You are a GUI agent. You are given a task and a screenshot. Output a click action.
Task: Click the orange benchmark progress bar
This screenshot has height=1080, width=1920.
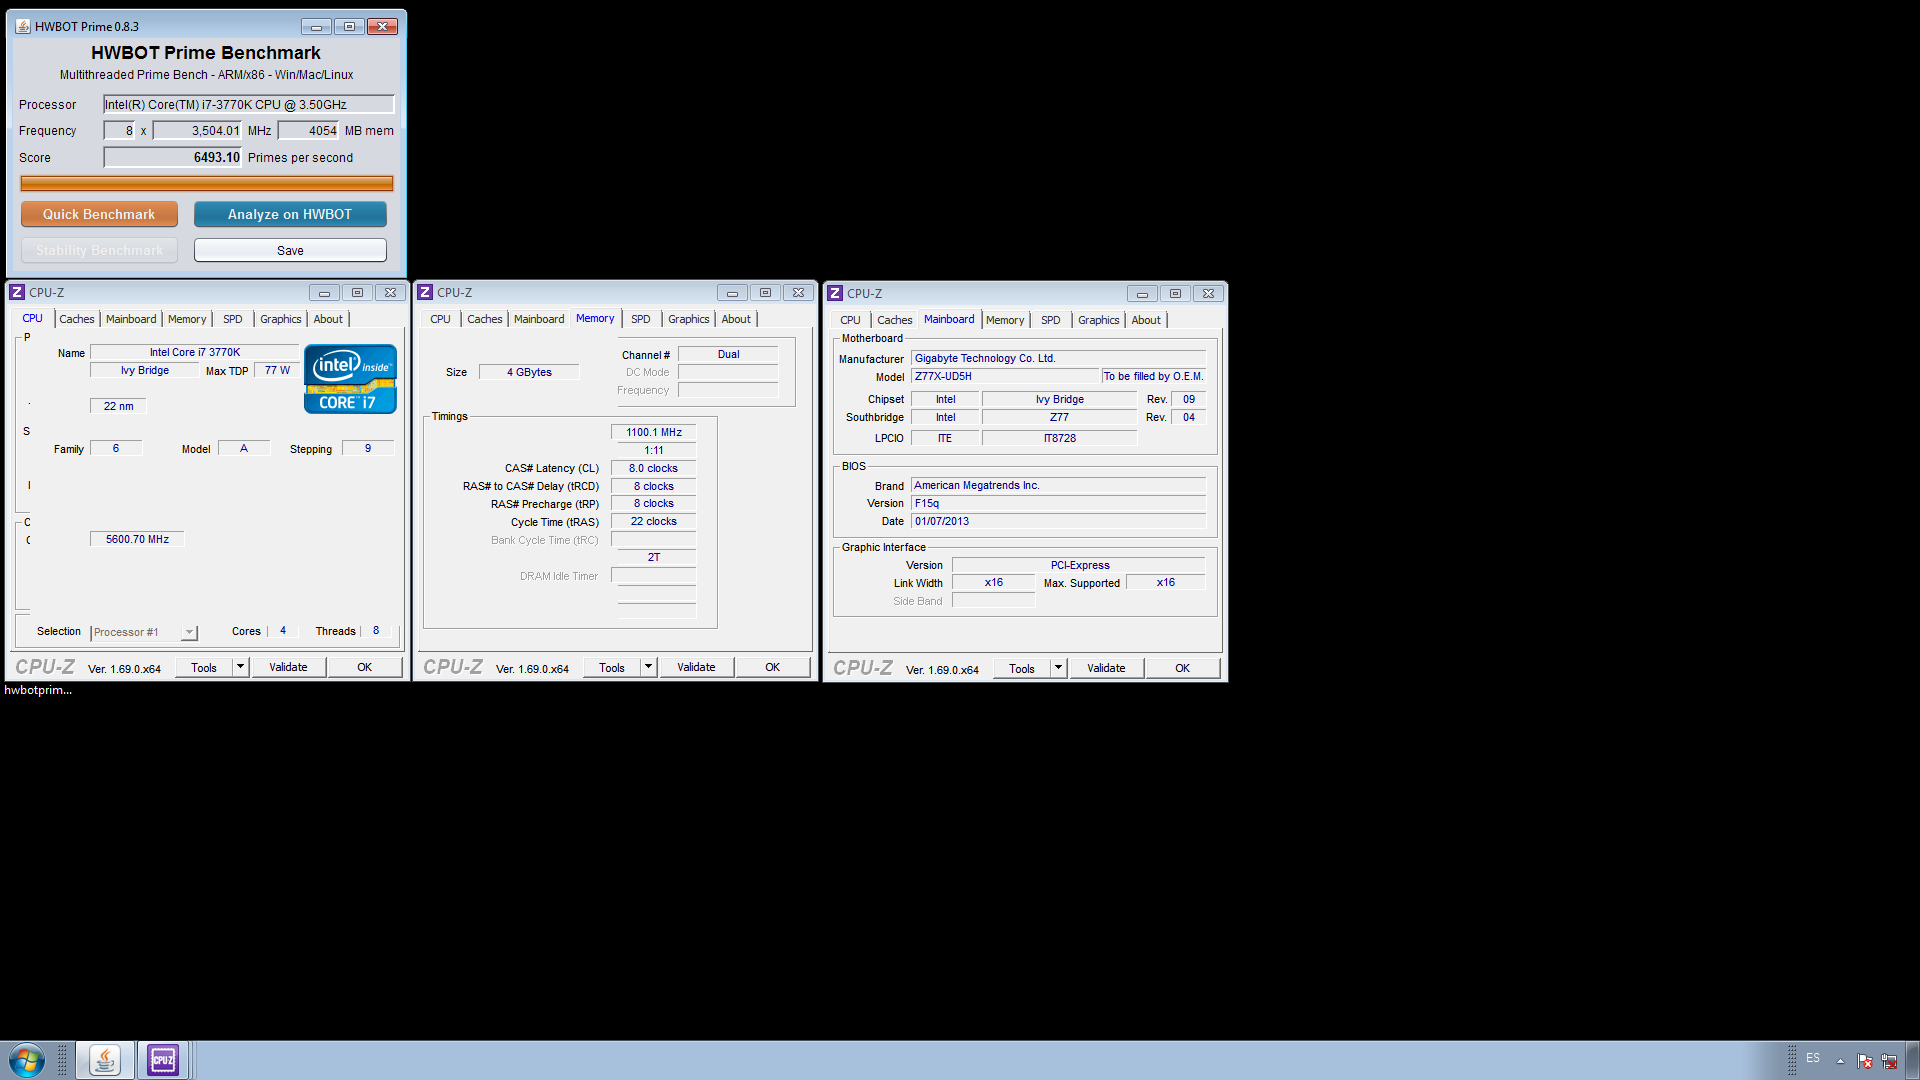tap(207, 183)
